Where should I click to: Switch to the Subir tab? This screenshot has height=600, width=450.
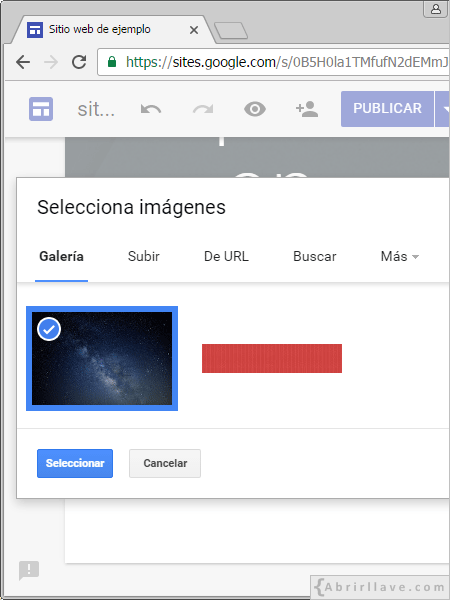click(x=143, y=256)
